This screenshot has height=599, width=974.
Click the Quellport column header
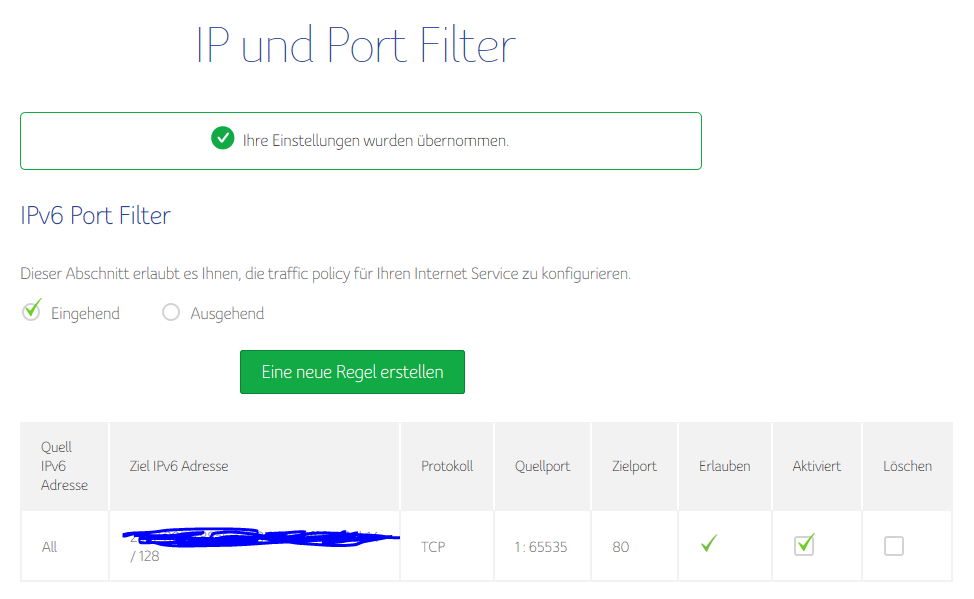click(543, 466)
